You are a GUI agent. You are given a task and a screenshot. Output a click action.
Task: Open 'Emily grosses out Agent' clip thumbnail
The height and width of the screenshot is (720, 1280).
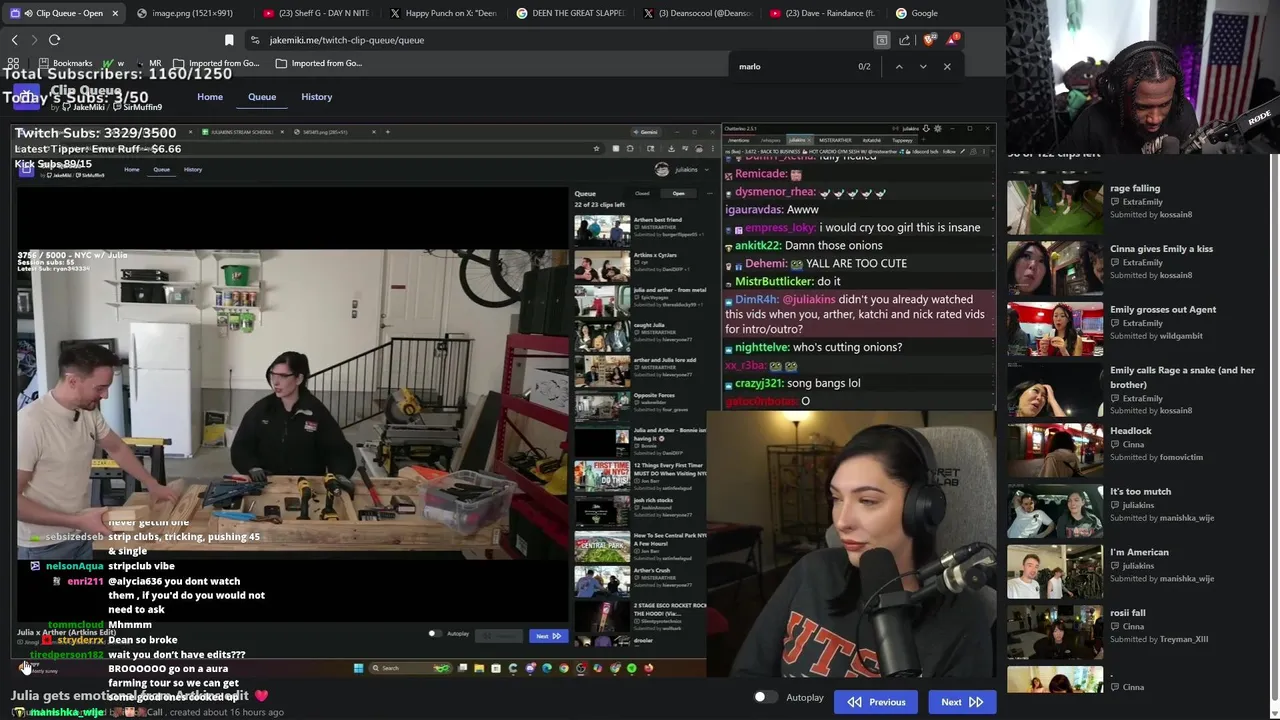pyautogui.click(x=1055, y=328)
